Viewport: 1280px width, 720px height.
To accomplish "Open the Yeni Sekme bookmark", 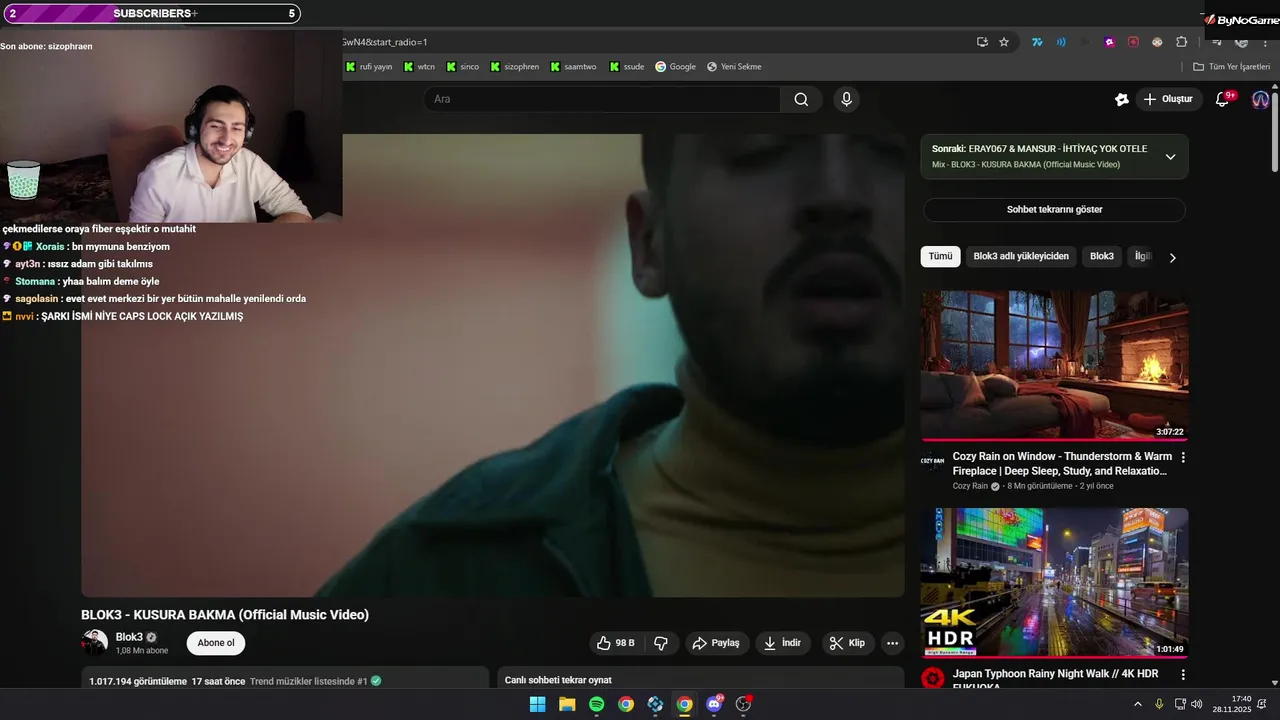I will [x=734, y=67].
